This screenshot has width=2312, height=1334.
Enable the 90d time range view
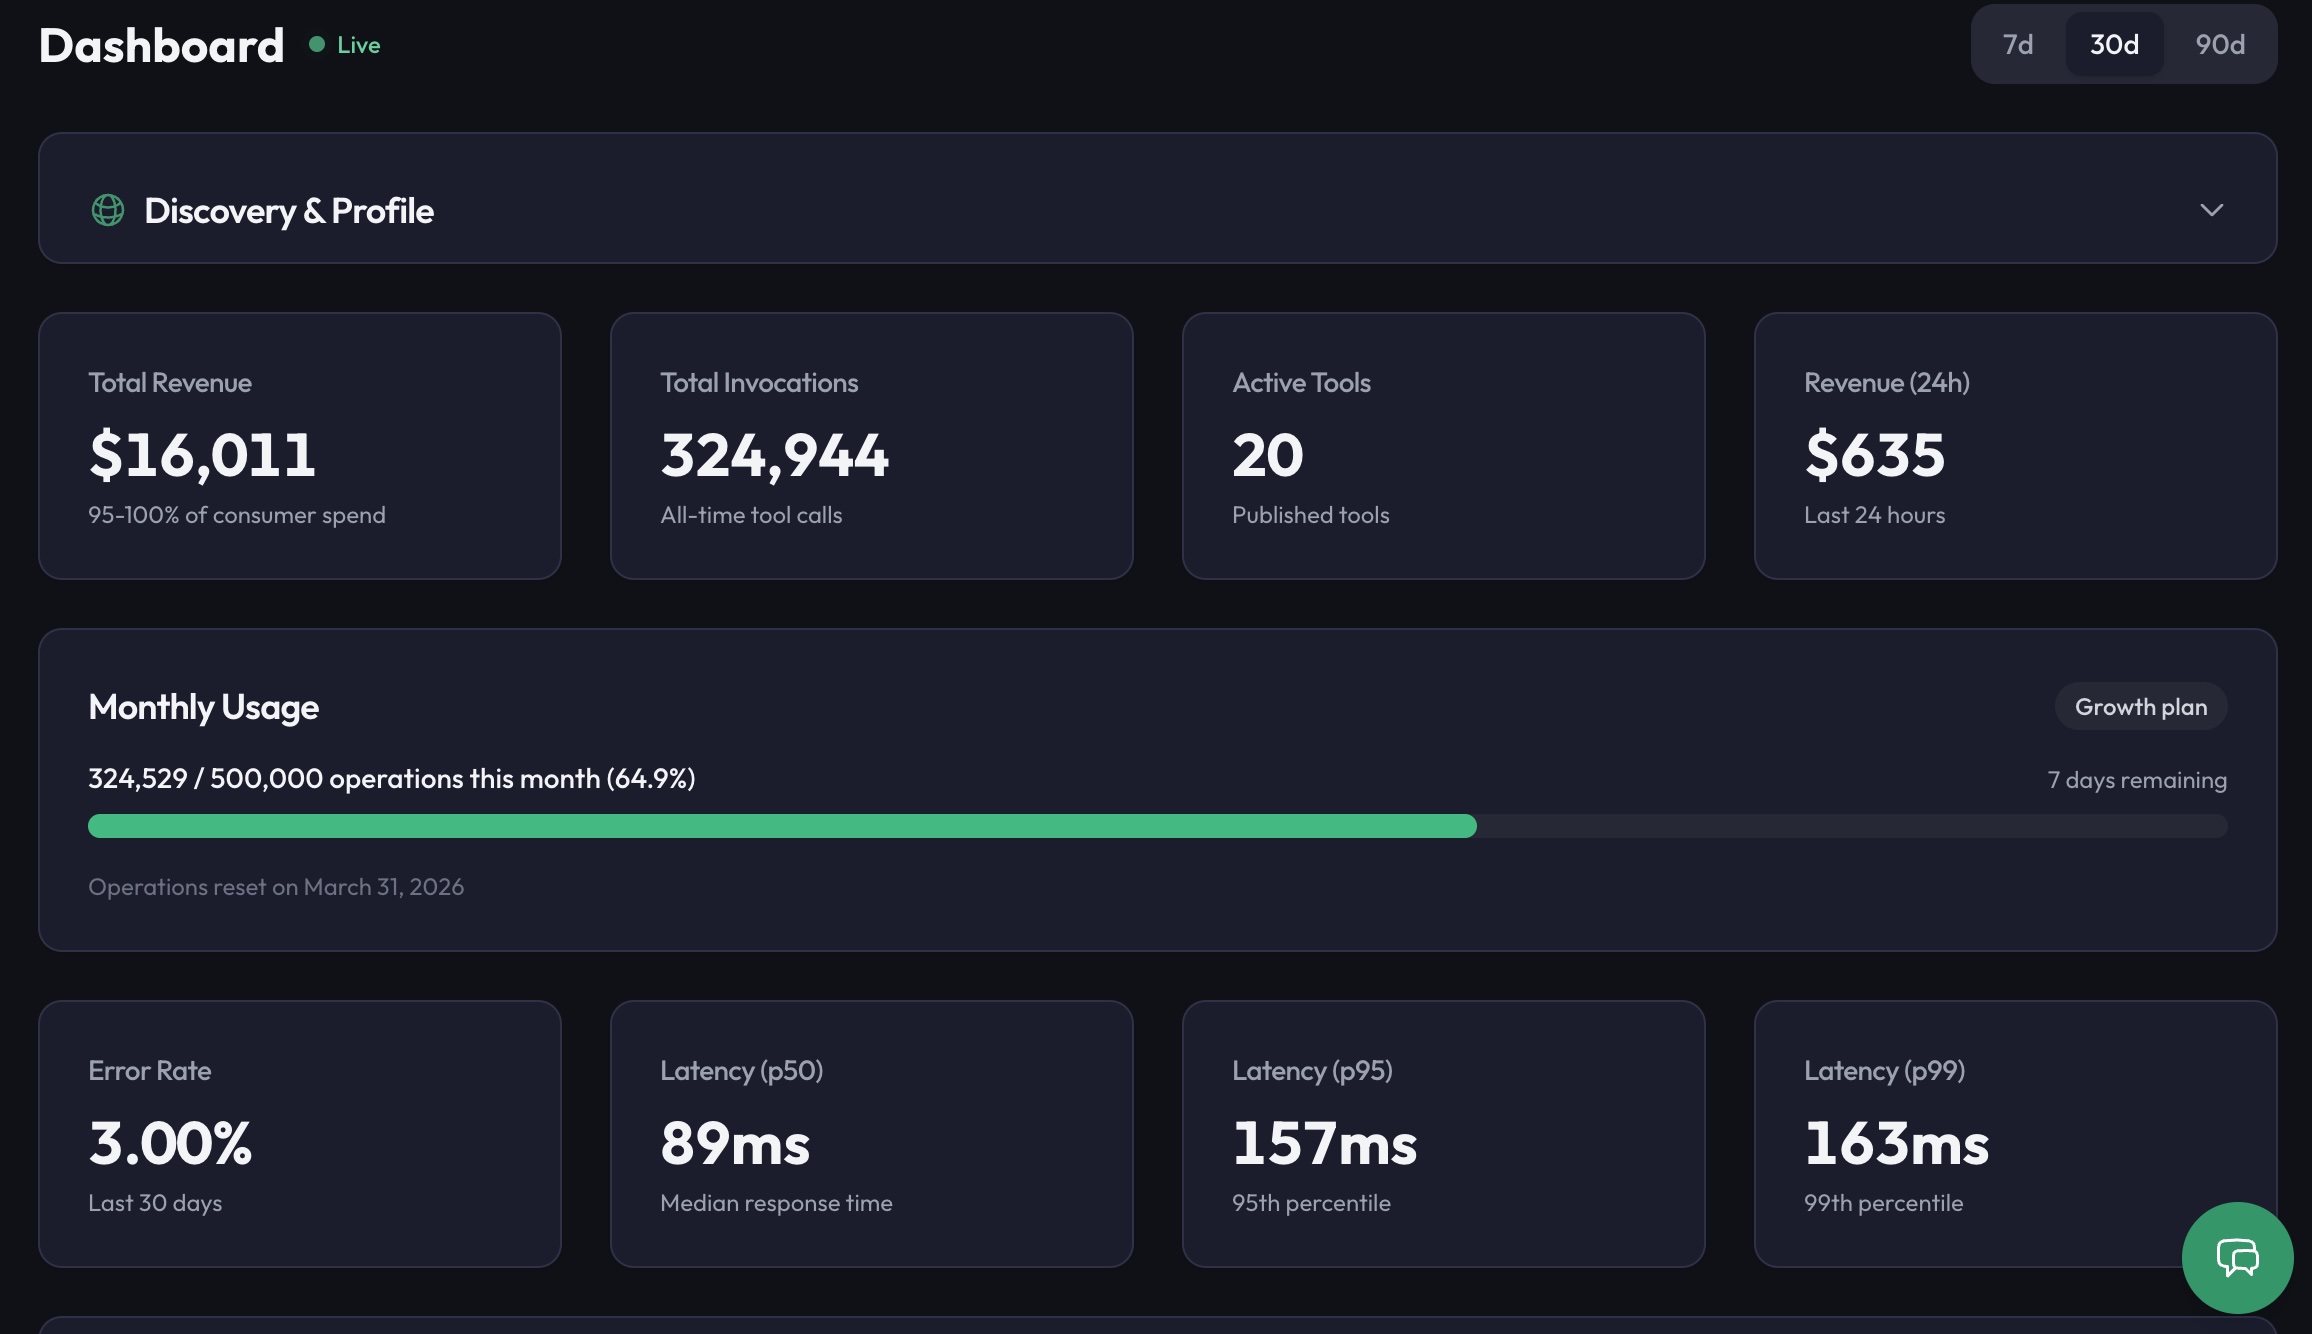(x=2219, y=44)
